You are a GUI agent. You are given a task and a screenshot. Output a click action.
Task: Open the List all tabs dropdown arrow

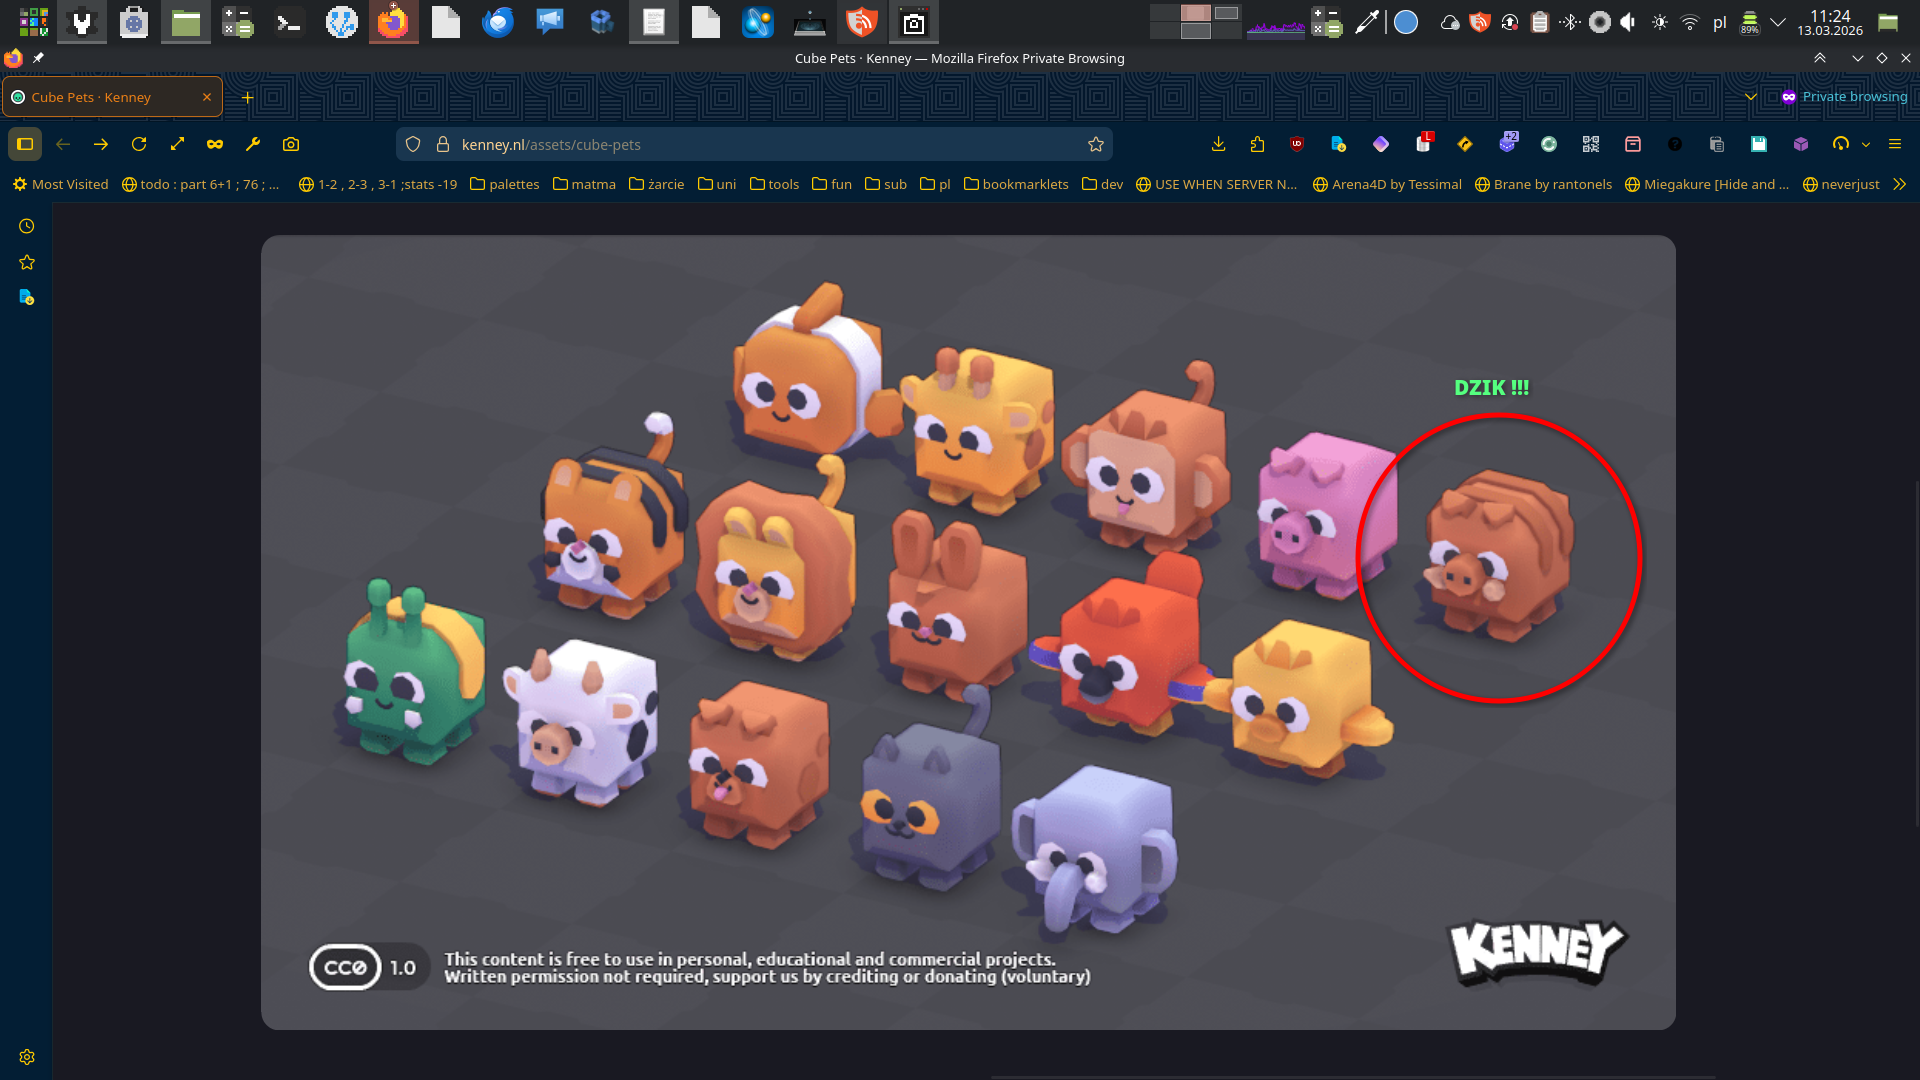(x=1751, y=97)
